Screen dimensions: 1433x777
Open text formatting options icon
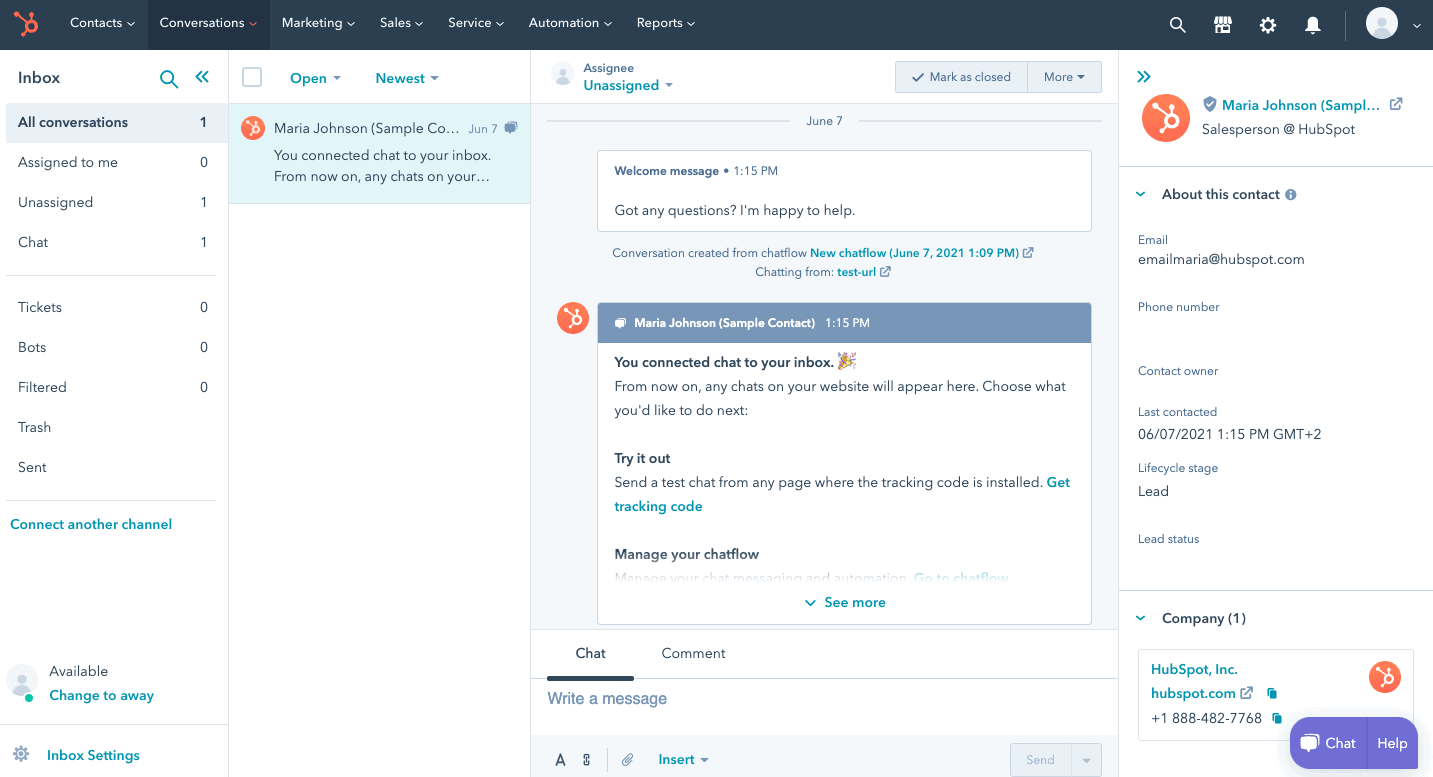coord(560,760)
